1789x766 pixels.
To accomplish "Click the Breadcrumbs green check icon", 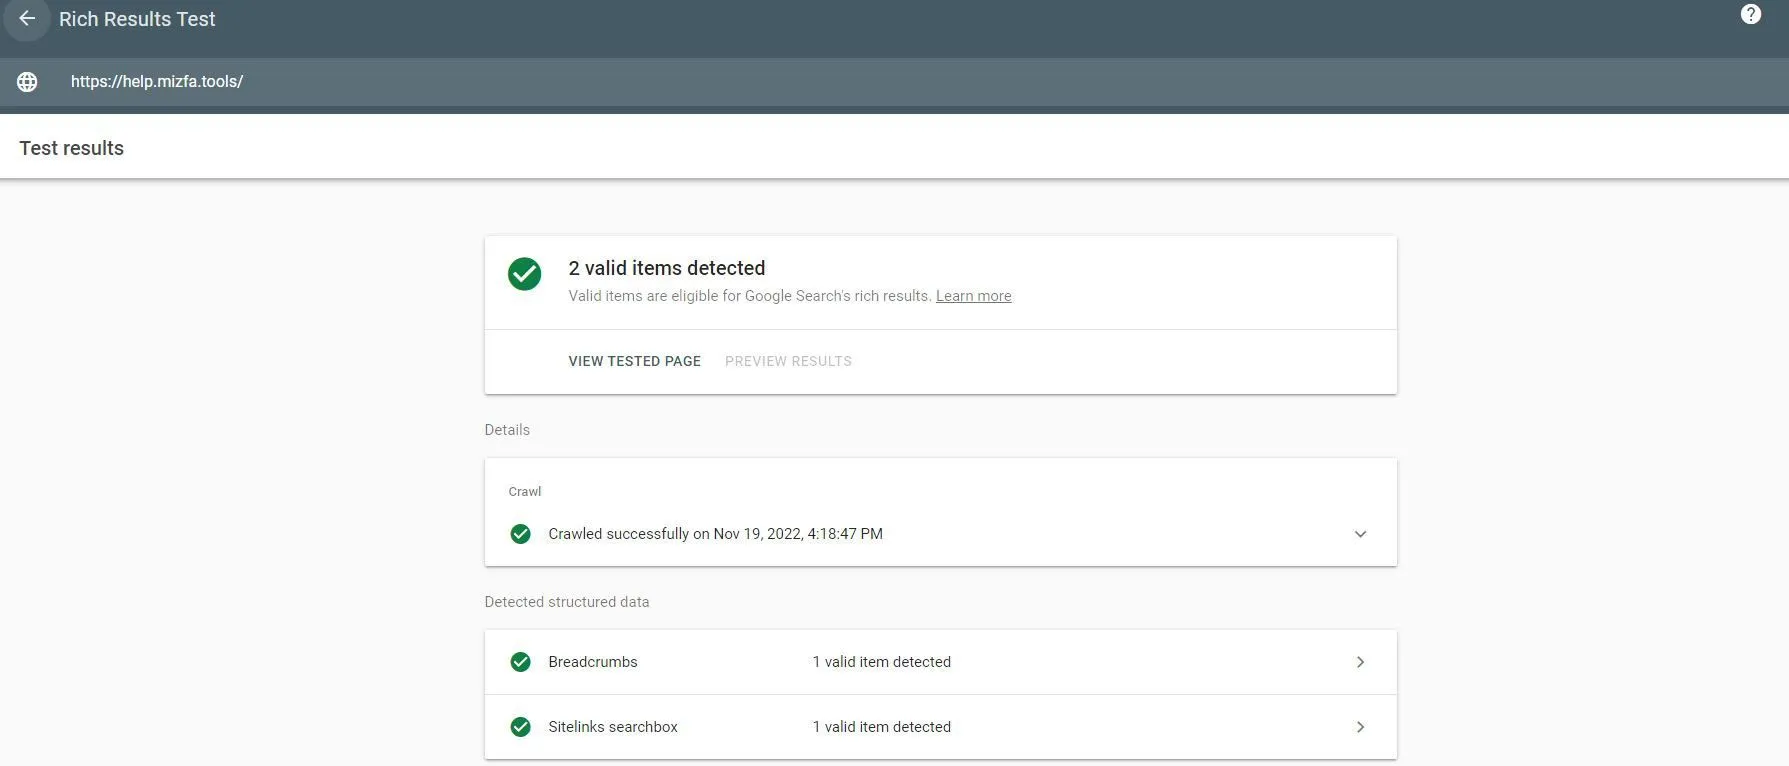I will point(520,662).
